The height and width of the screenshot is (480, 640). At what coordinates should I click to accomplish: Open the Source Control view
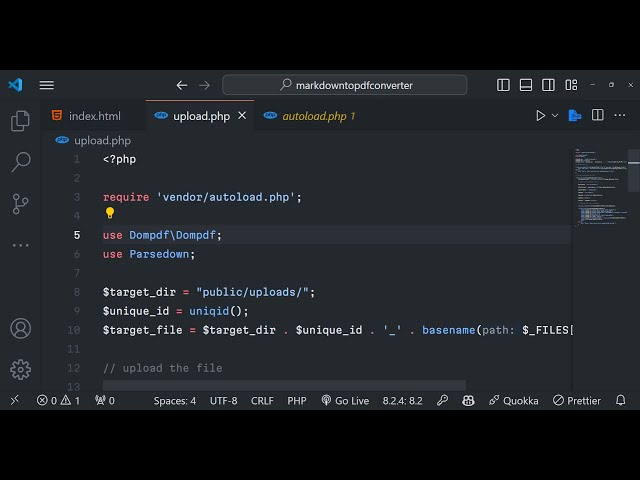coord(20,204)
